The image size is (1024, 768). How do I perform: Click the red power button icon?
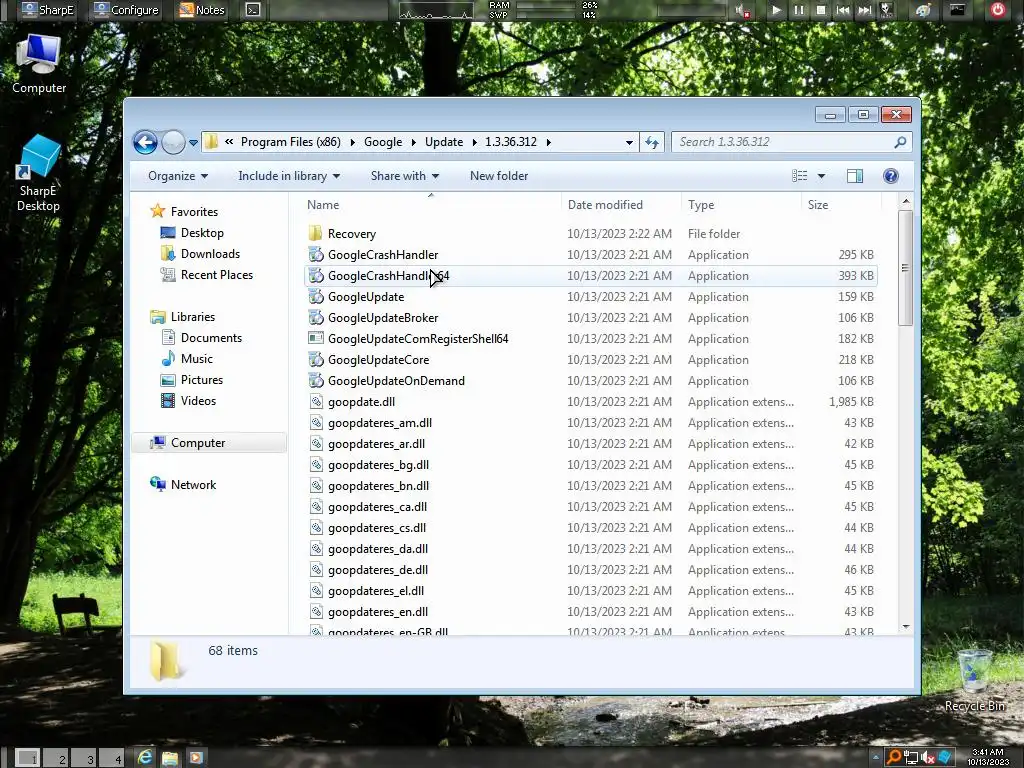point(997,10)
